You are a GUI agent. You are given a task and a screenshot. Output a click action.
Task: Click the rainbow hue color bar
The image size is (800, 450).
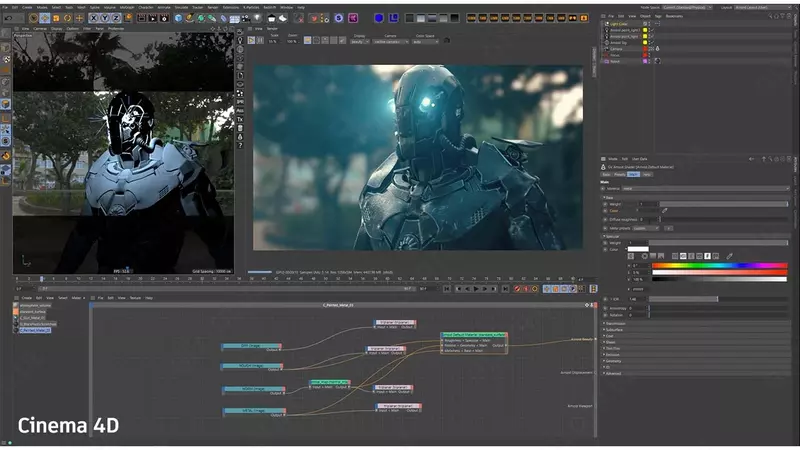click(719, 265)
